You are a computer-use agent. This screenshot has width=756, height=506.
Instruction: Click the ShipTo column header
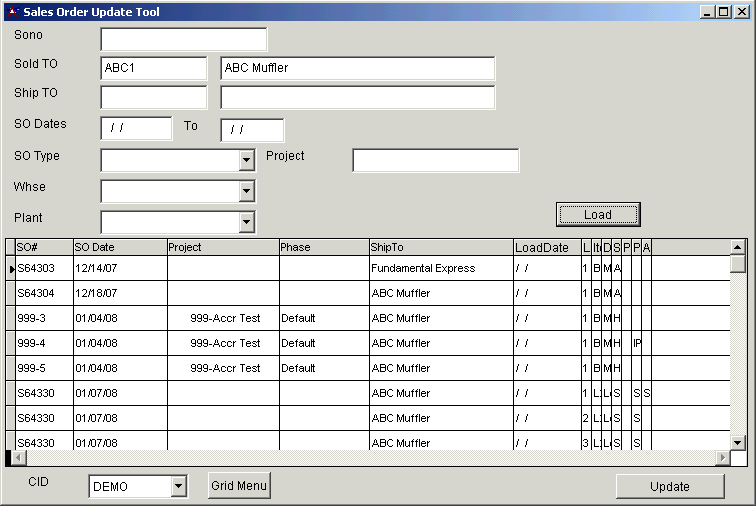(440, 247)
